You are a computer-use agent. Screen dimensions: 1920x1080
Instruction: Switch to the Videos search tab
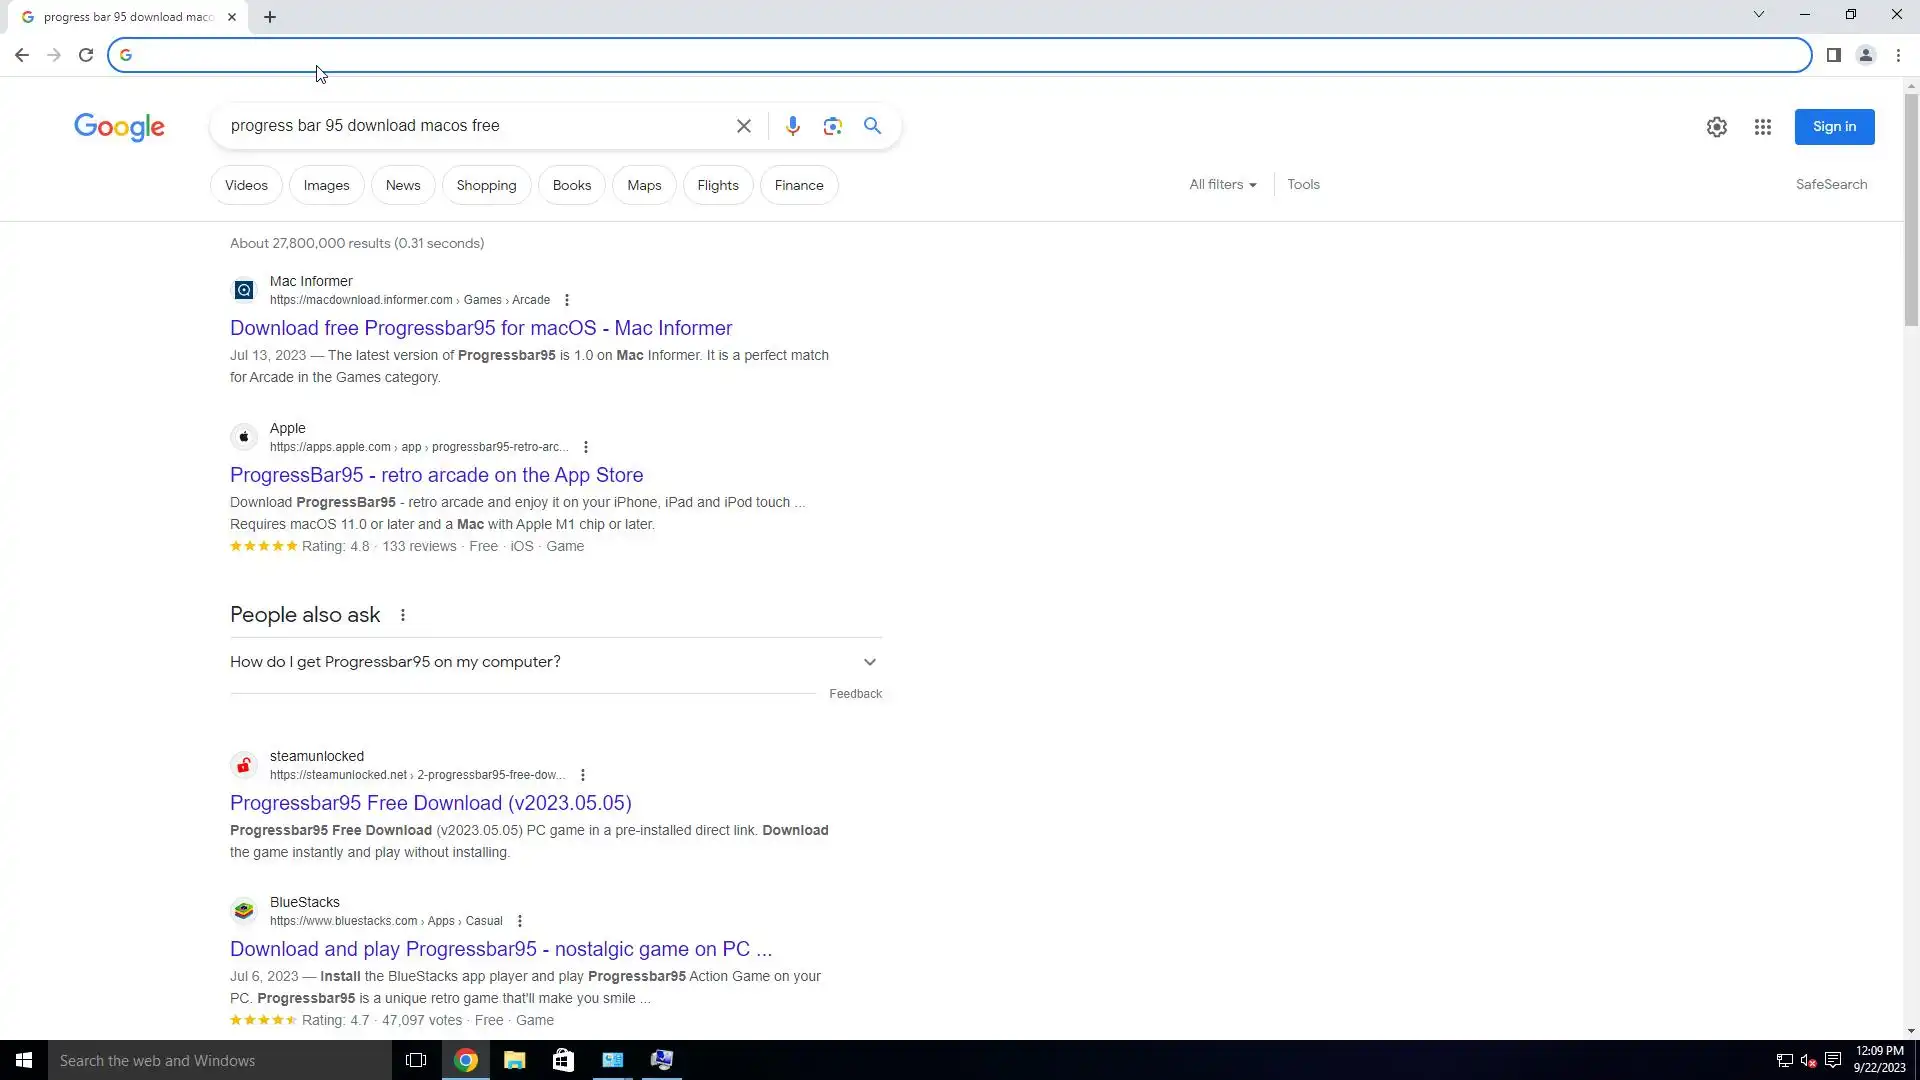[246, 186]
